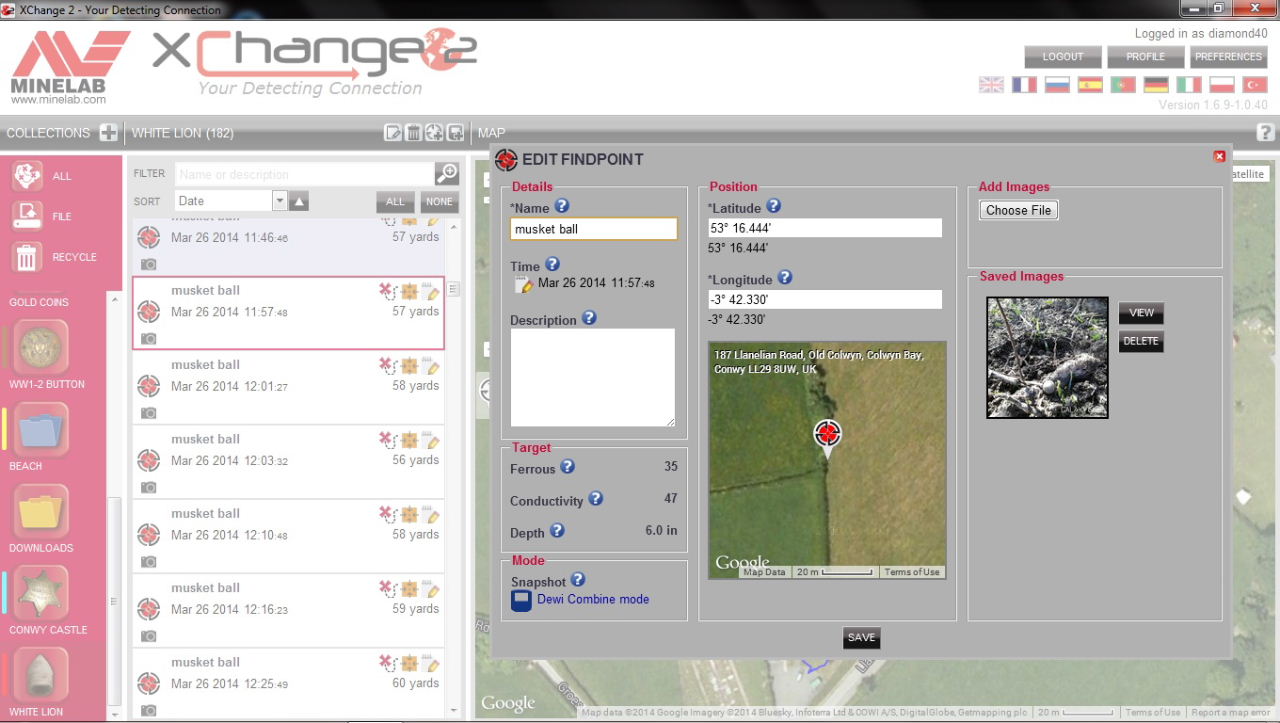Click the NONE selection button
Viewport: 1280px width, 723px height.
pyautogui.click(x=439, y=201)
